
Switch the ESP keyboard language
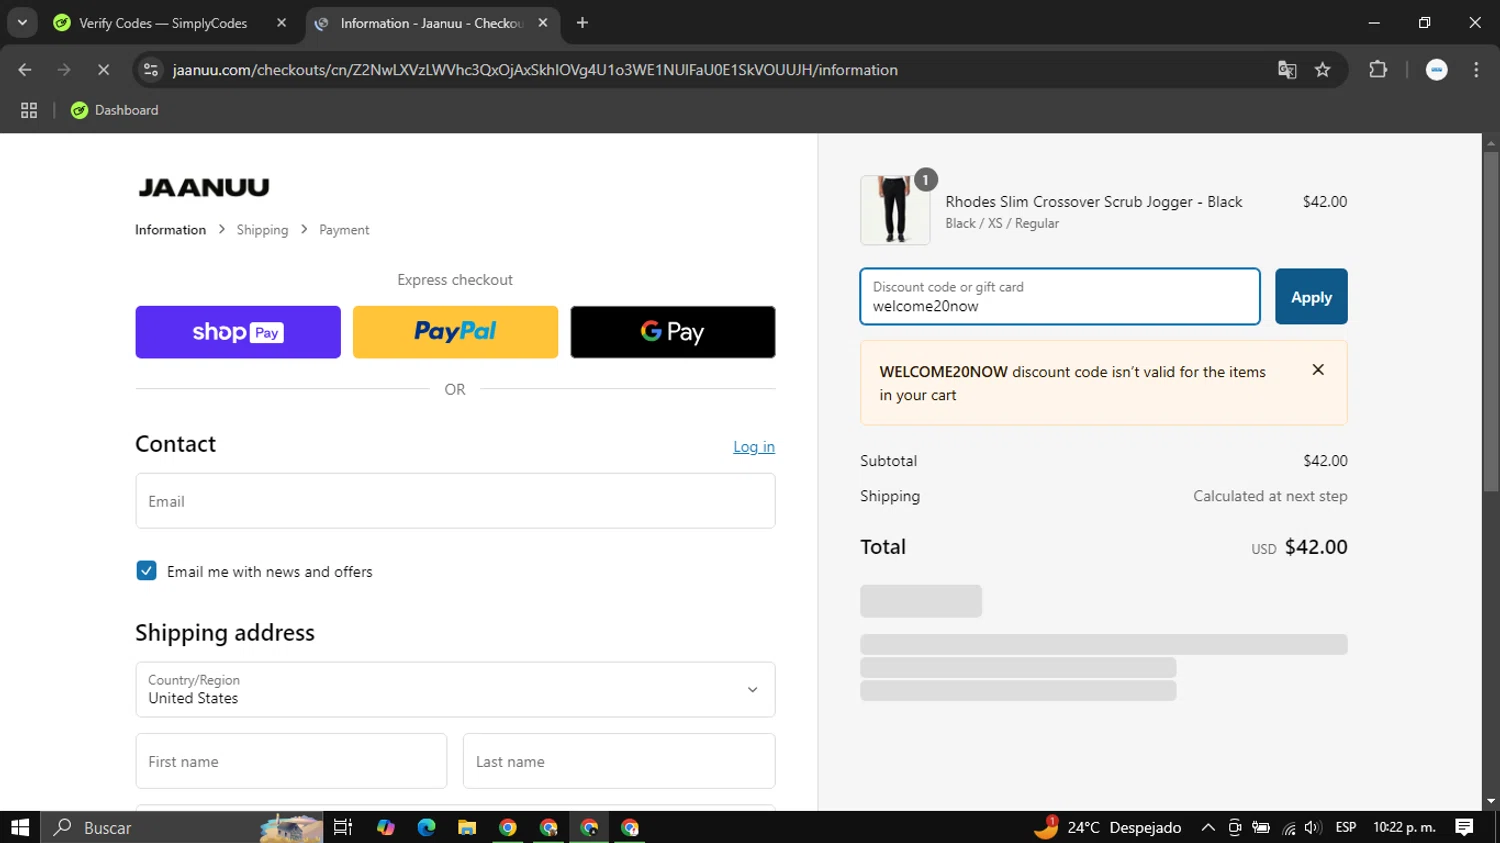[x=1346, y=827]
